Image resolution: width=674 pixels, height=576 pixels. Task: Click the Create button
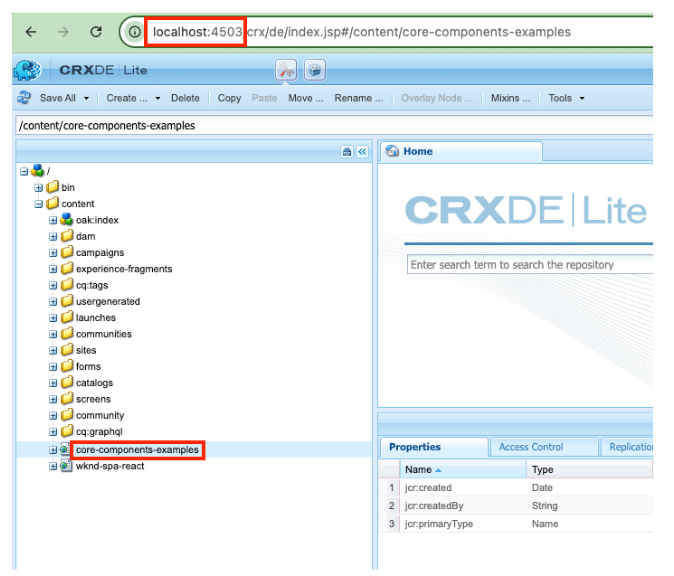pos(127,98)
